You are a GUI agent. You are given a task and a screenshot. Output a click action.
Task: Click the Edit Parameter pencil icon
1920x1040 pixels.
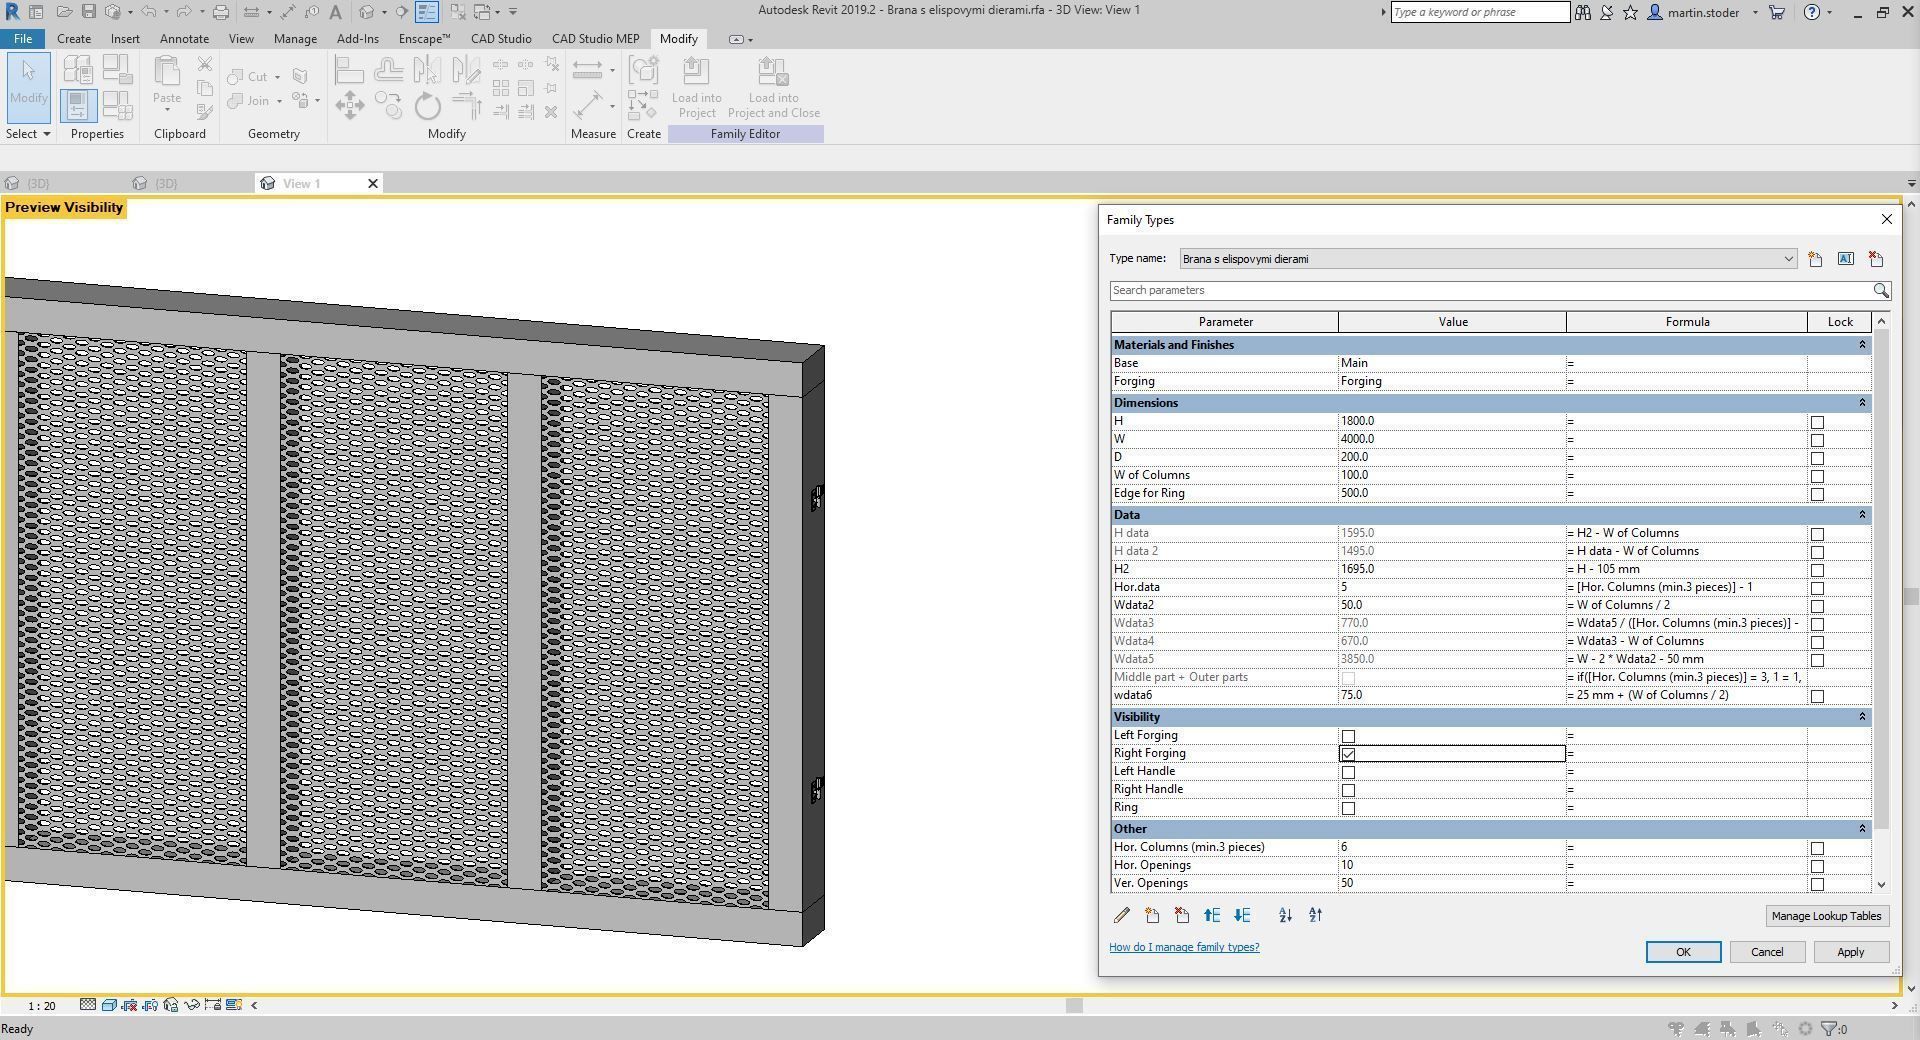[x=1122, y=915]
